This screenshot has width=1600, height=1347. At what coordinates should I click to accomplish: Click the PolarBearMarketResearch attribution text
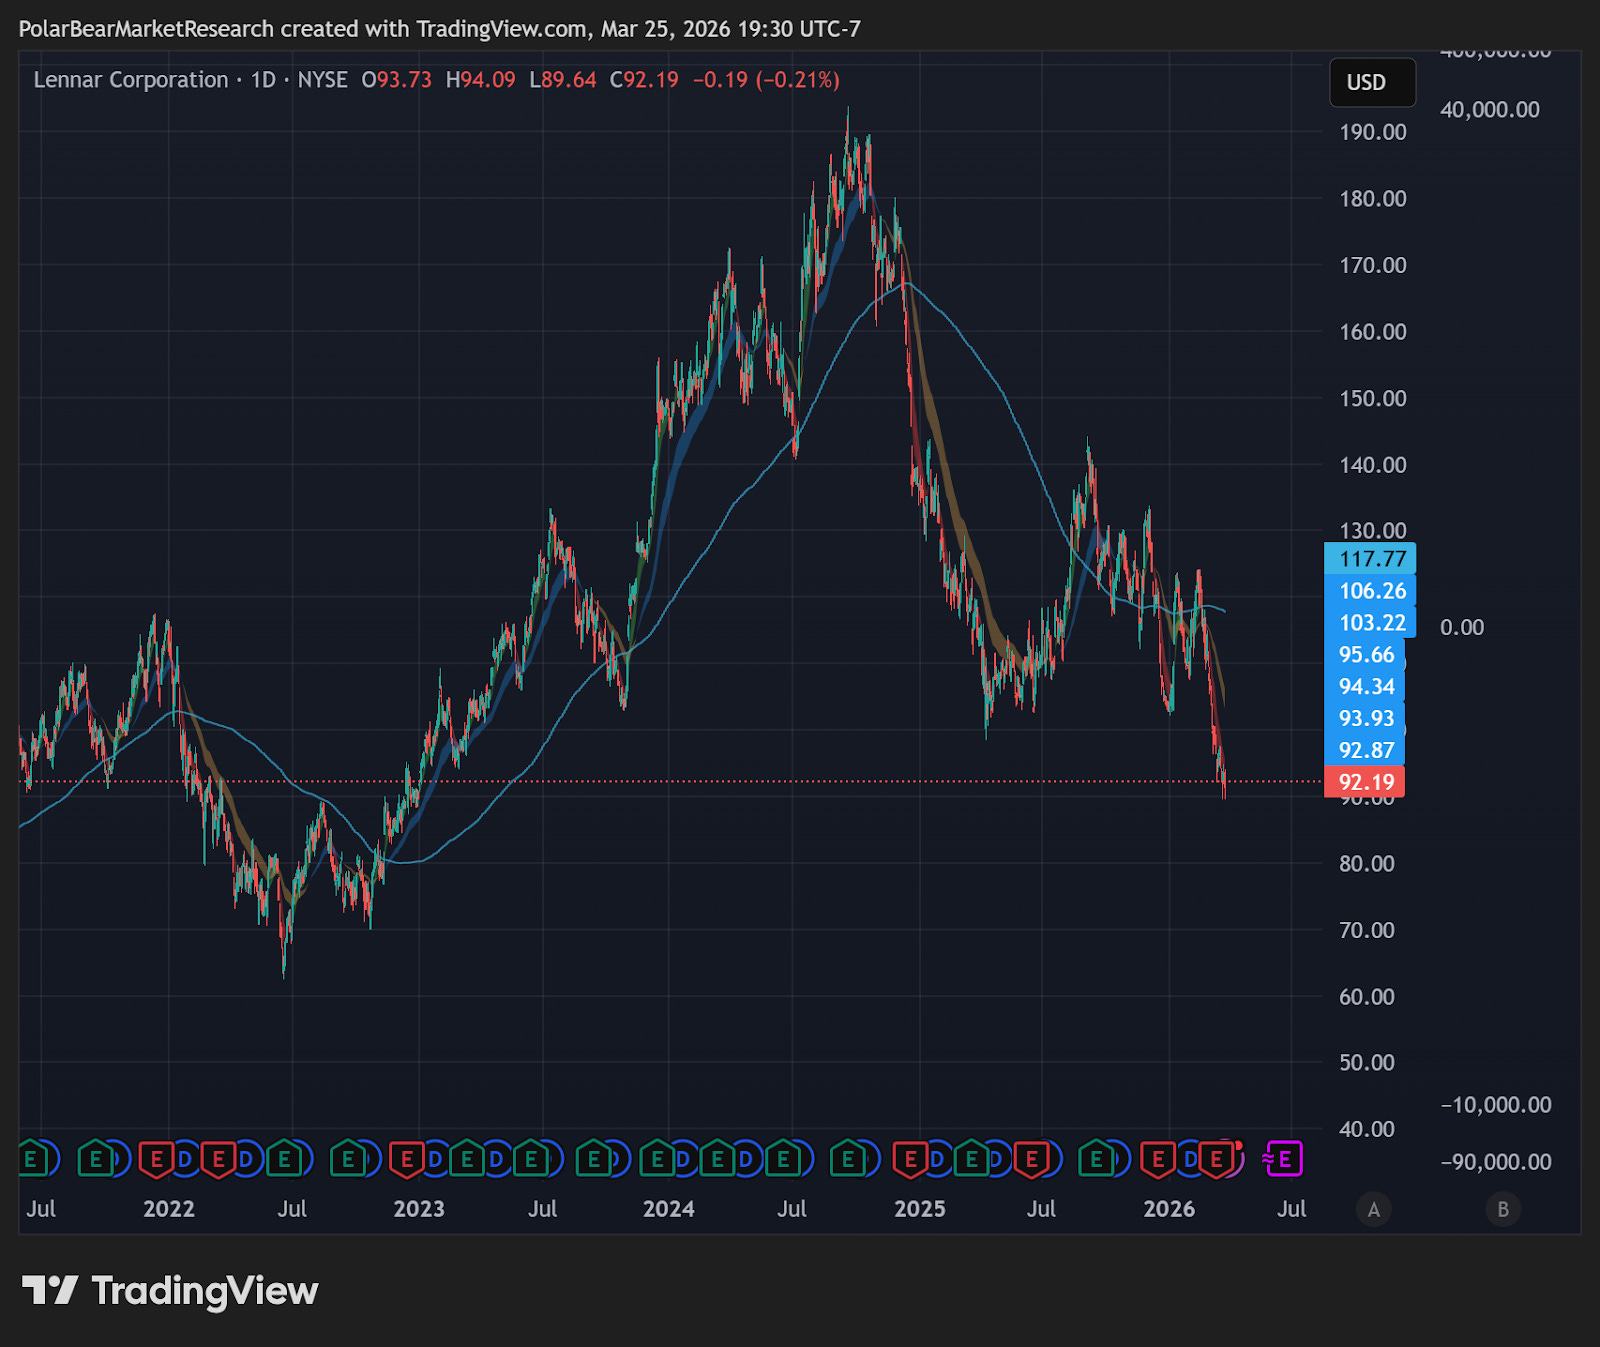pyautogui.click(x=146, y=29)
